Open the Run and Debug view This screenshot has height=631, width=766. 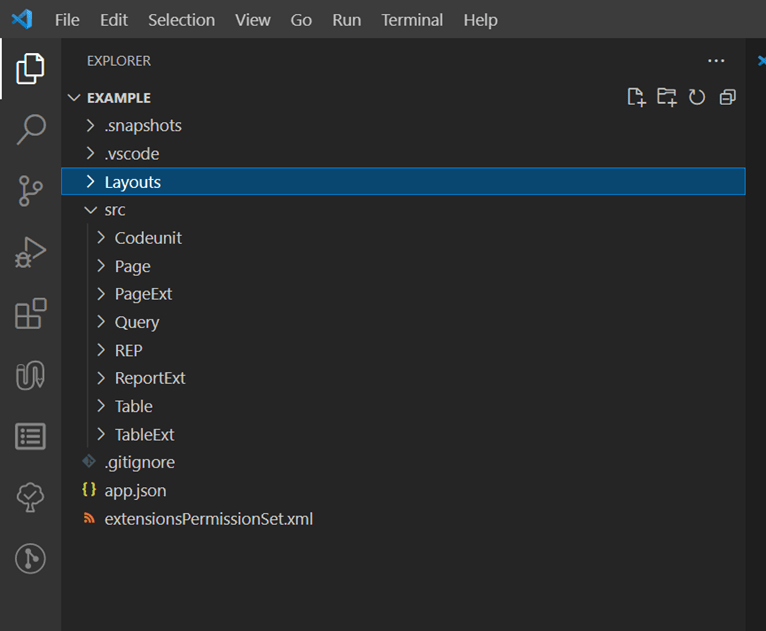(x=31, y=253)
